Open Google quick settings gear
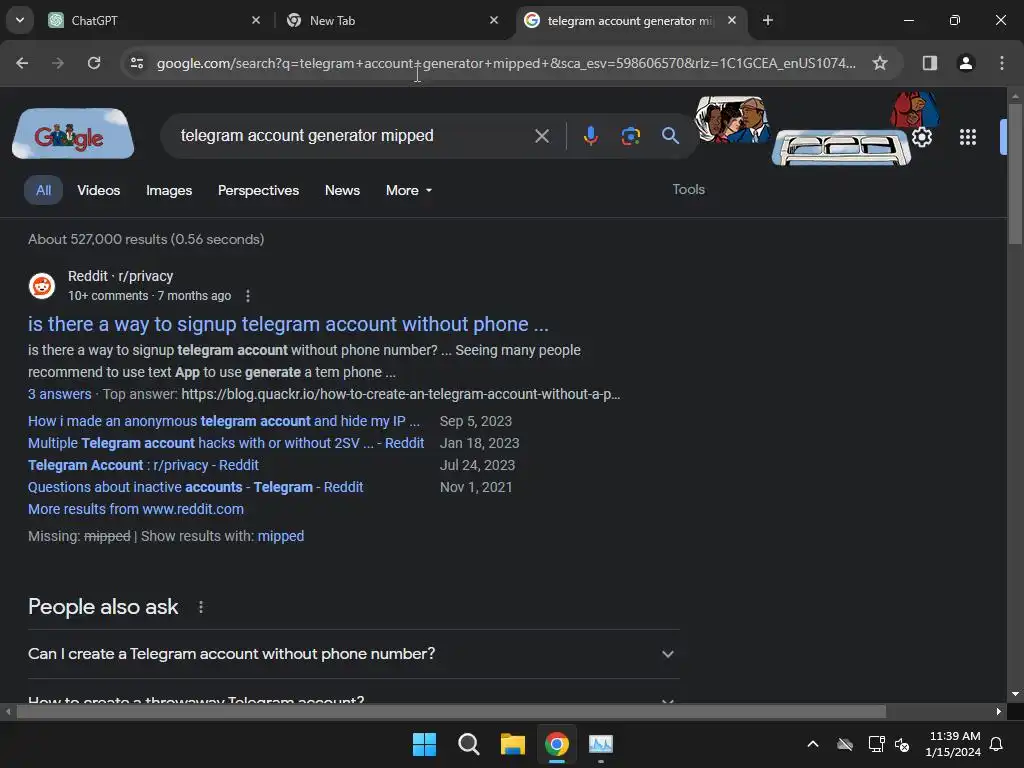The image size is (1024, 768). [922, 137]
